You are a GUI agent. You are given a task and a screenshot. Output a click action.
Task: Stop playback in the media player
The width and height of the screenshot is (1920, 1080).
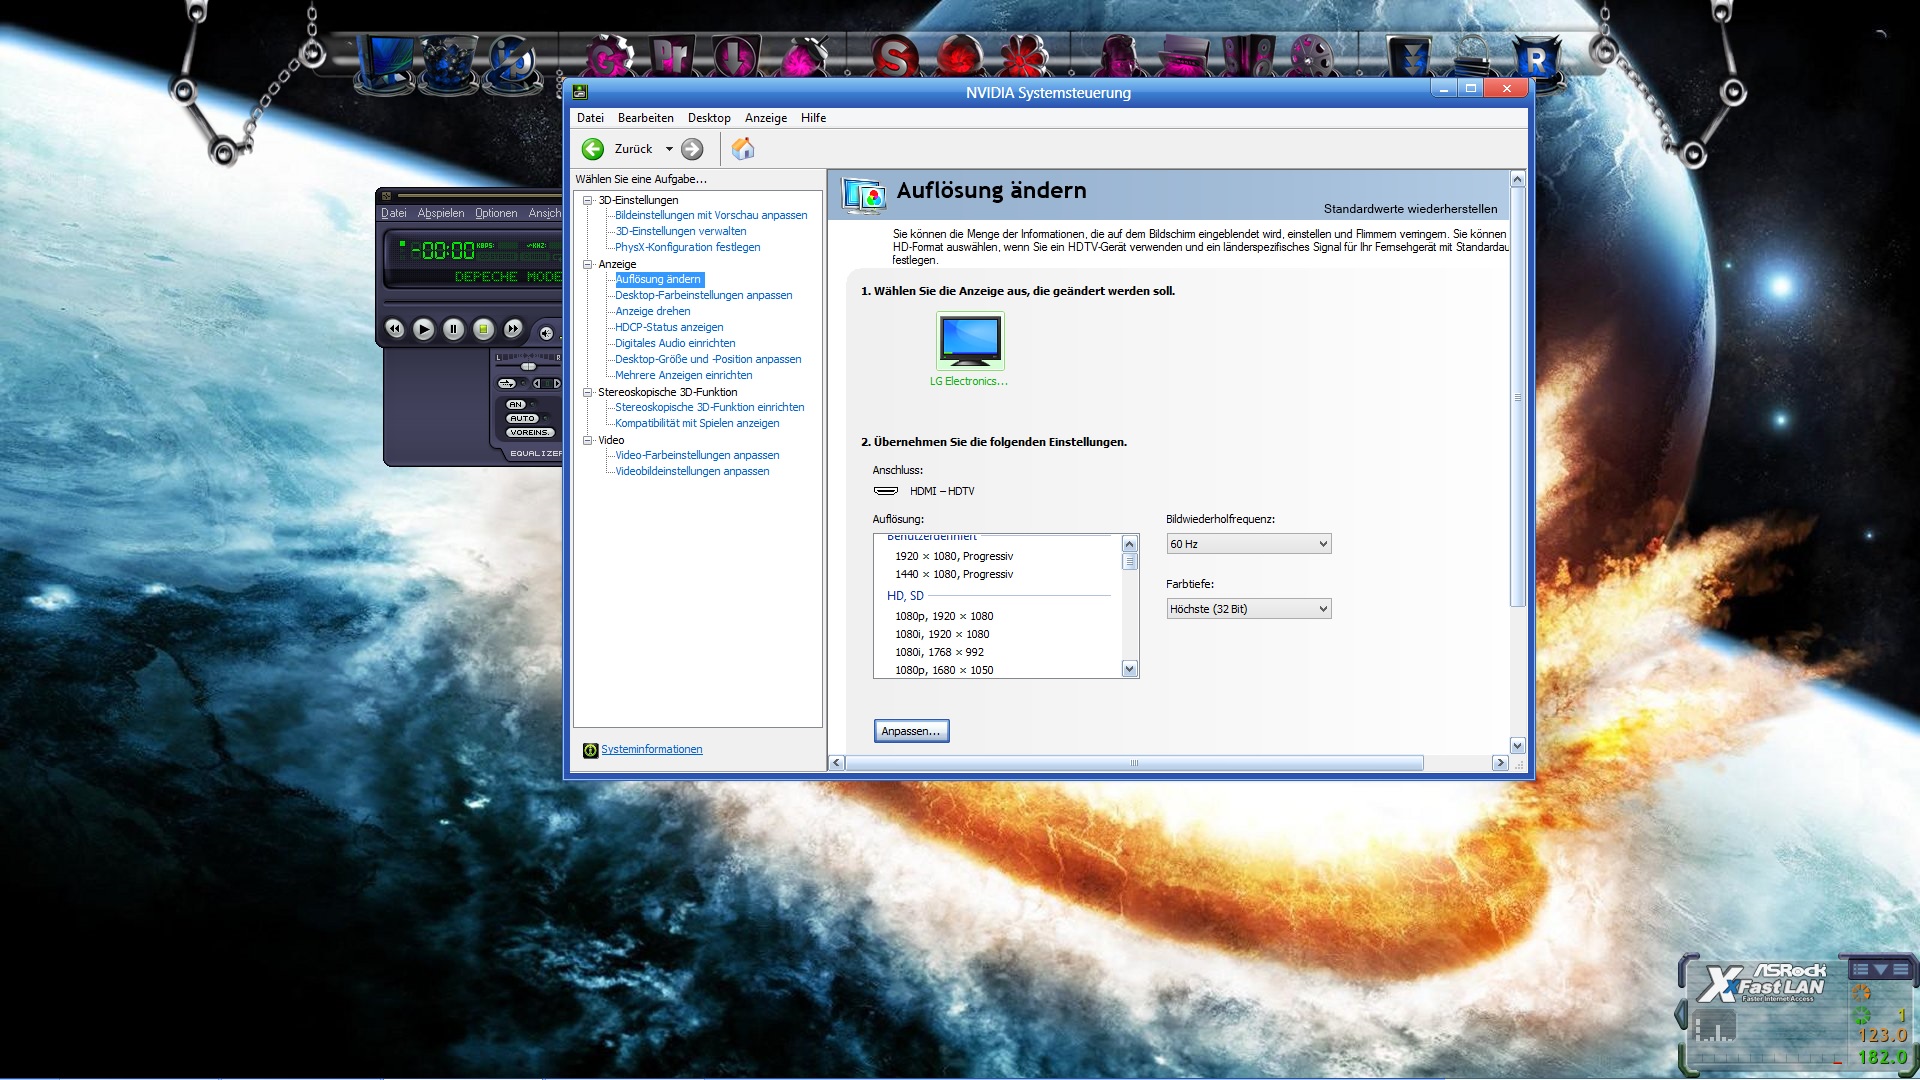pos(483,329)
